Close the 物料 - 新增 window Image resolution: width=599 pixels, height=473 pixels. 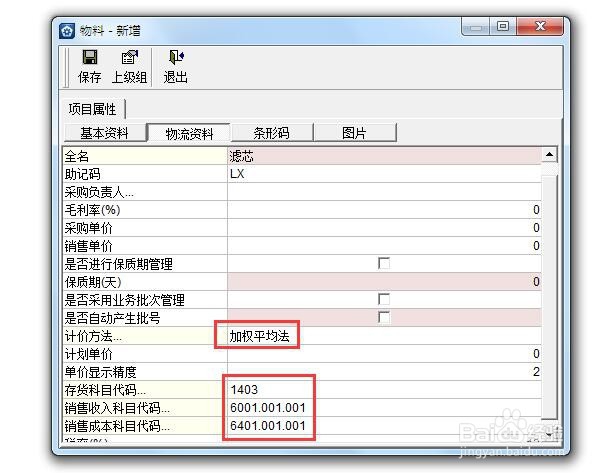(x=540, y=26)
